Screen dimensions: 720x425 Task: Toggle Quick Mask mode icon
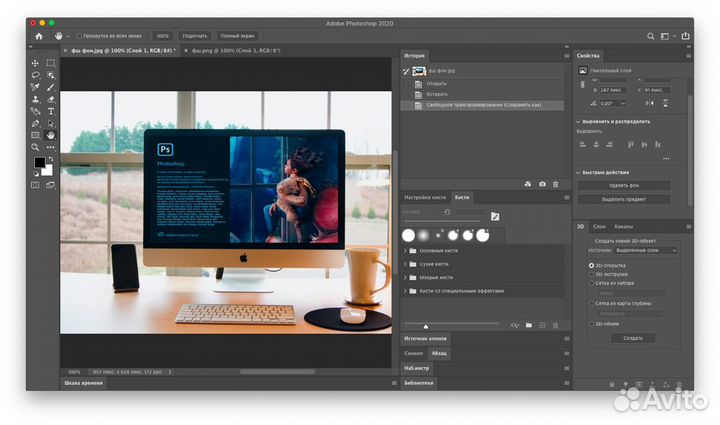click(x=35, y=185)
